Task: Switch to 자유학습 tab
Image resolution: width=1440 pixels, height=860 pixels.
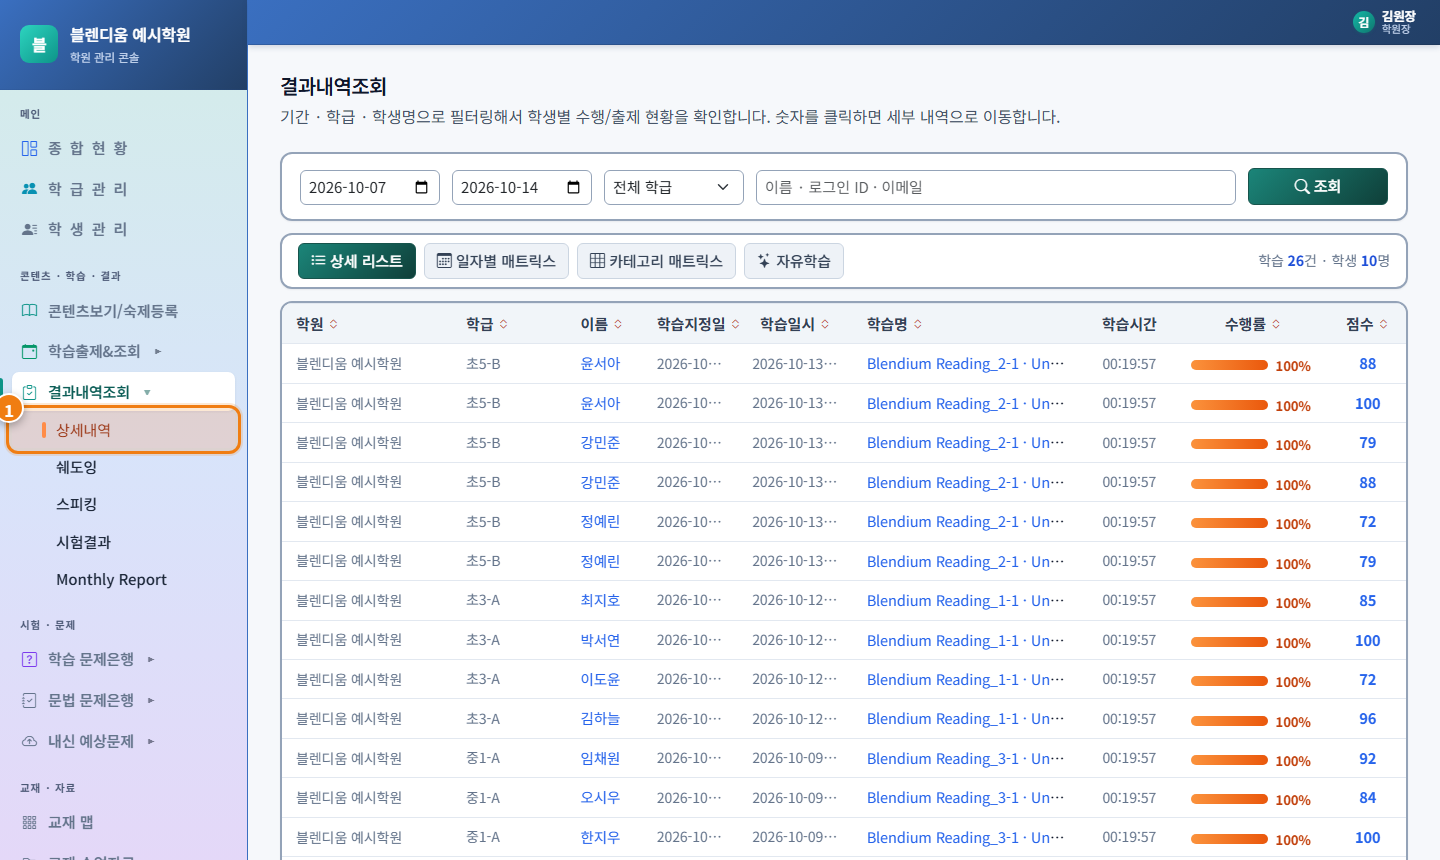Action: (x=794, y=261)
